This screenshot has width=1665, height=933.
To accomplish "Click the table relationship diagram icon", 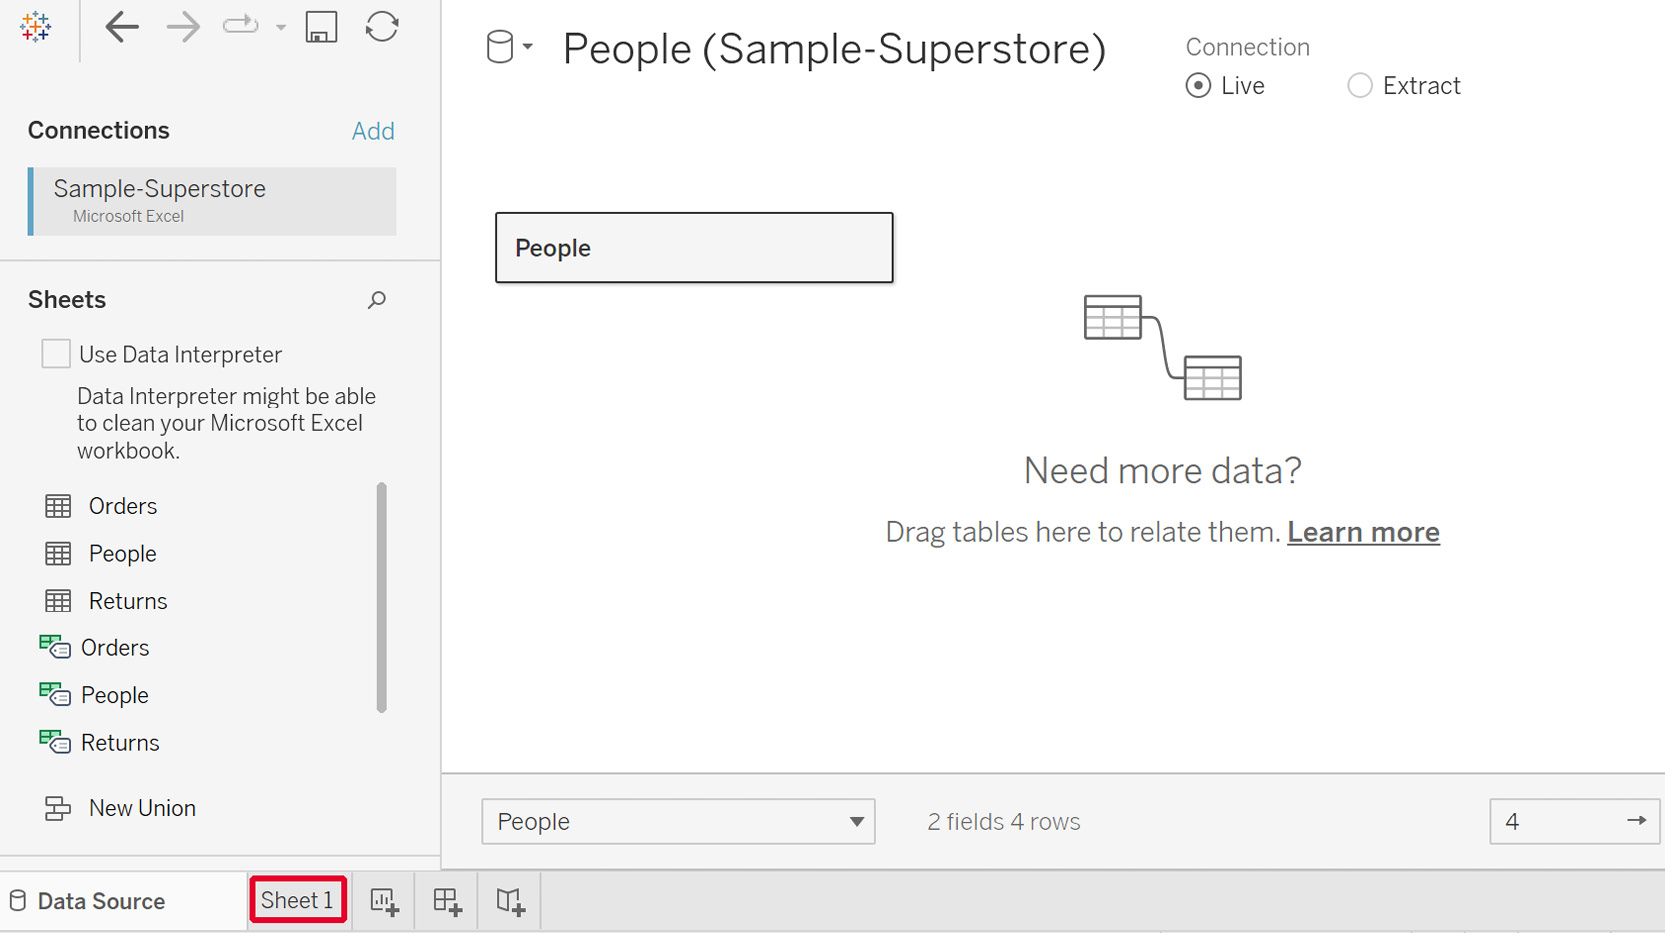I will tap(1163, 347).
